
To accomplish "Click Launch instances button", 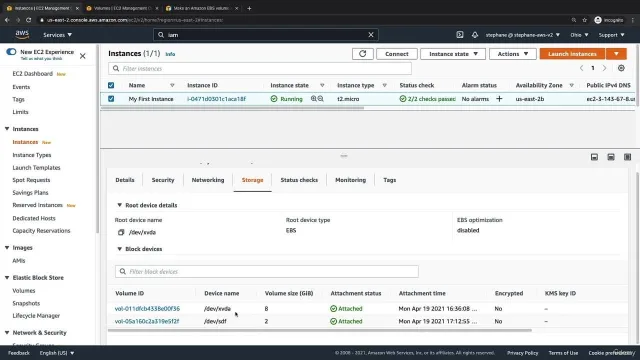I will pyautogui.click(x=572, y=54).
